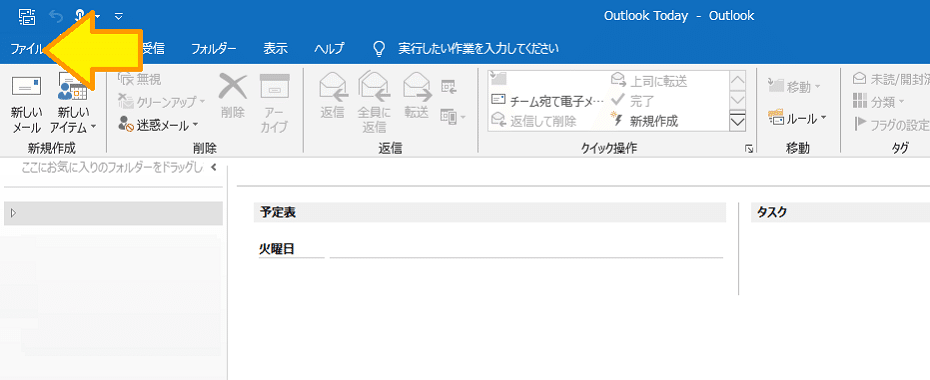Viewport: 930px width, 380px height.
Task: Select the チーム宛て電子メール quick step
Action: tap(547, 101)
